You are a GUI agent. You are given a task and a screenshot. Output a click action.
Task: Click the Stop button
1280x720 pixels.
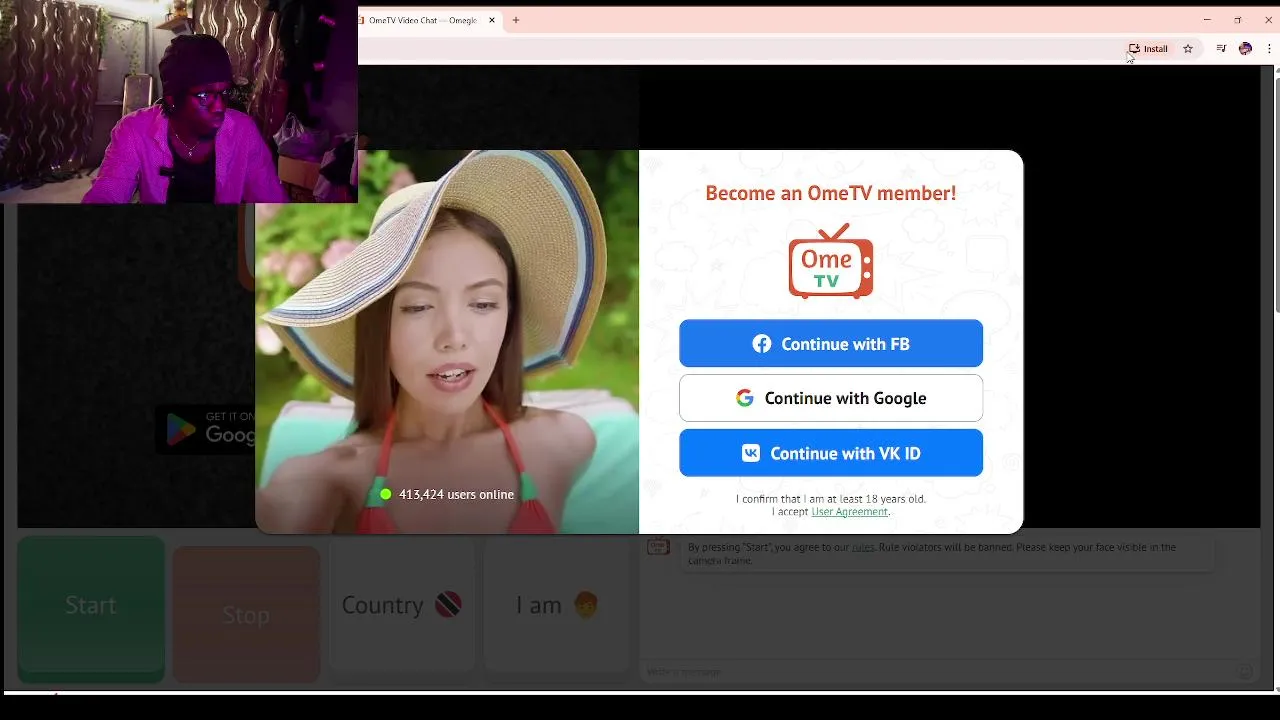(246, 614)
